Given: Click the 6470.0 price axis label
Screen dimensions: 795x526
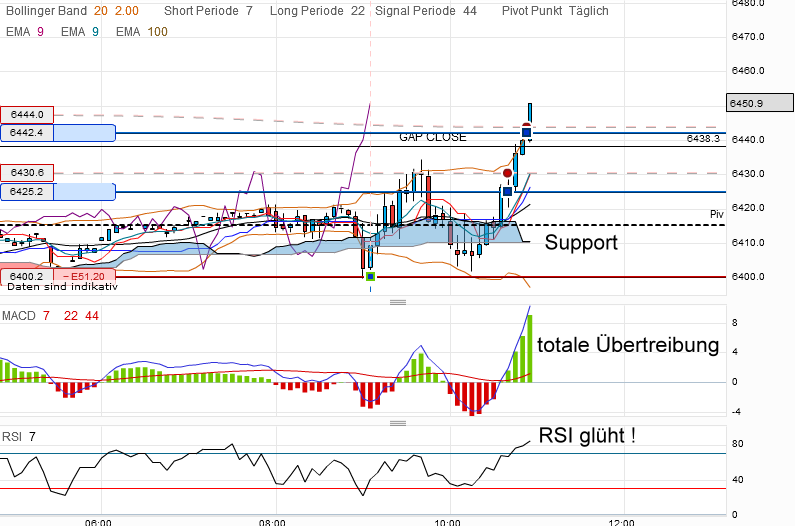Looking at the screenshot, I should 748,37.
